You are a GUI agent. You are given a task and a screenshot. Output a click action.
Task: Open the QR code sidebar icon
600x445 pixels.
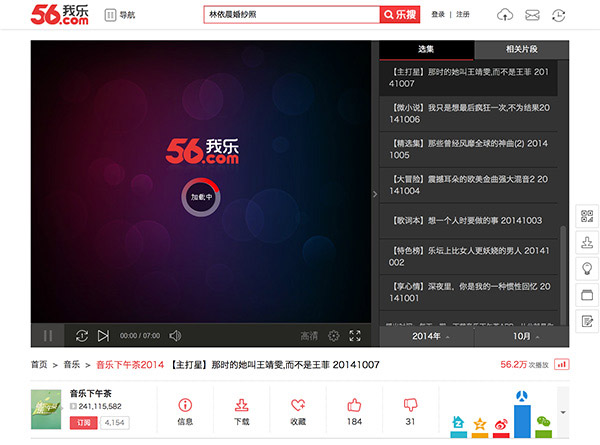click(587, 216)
